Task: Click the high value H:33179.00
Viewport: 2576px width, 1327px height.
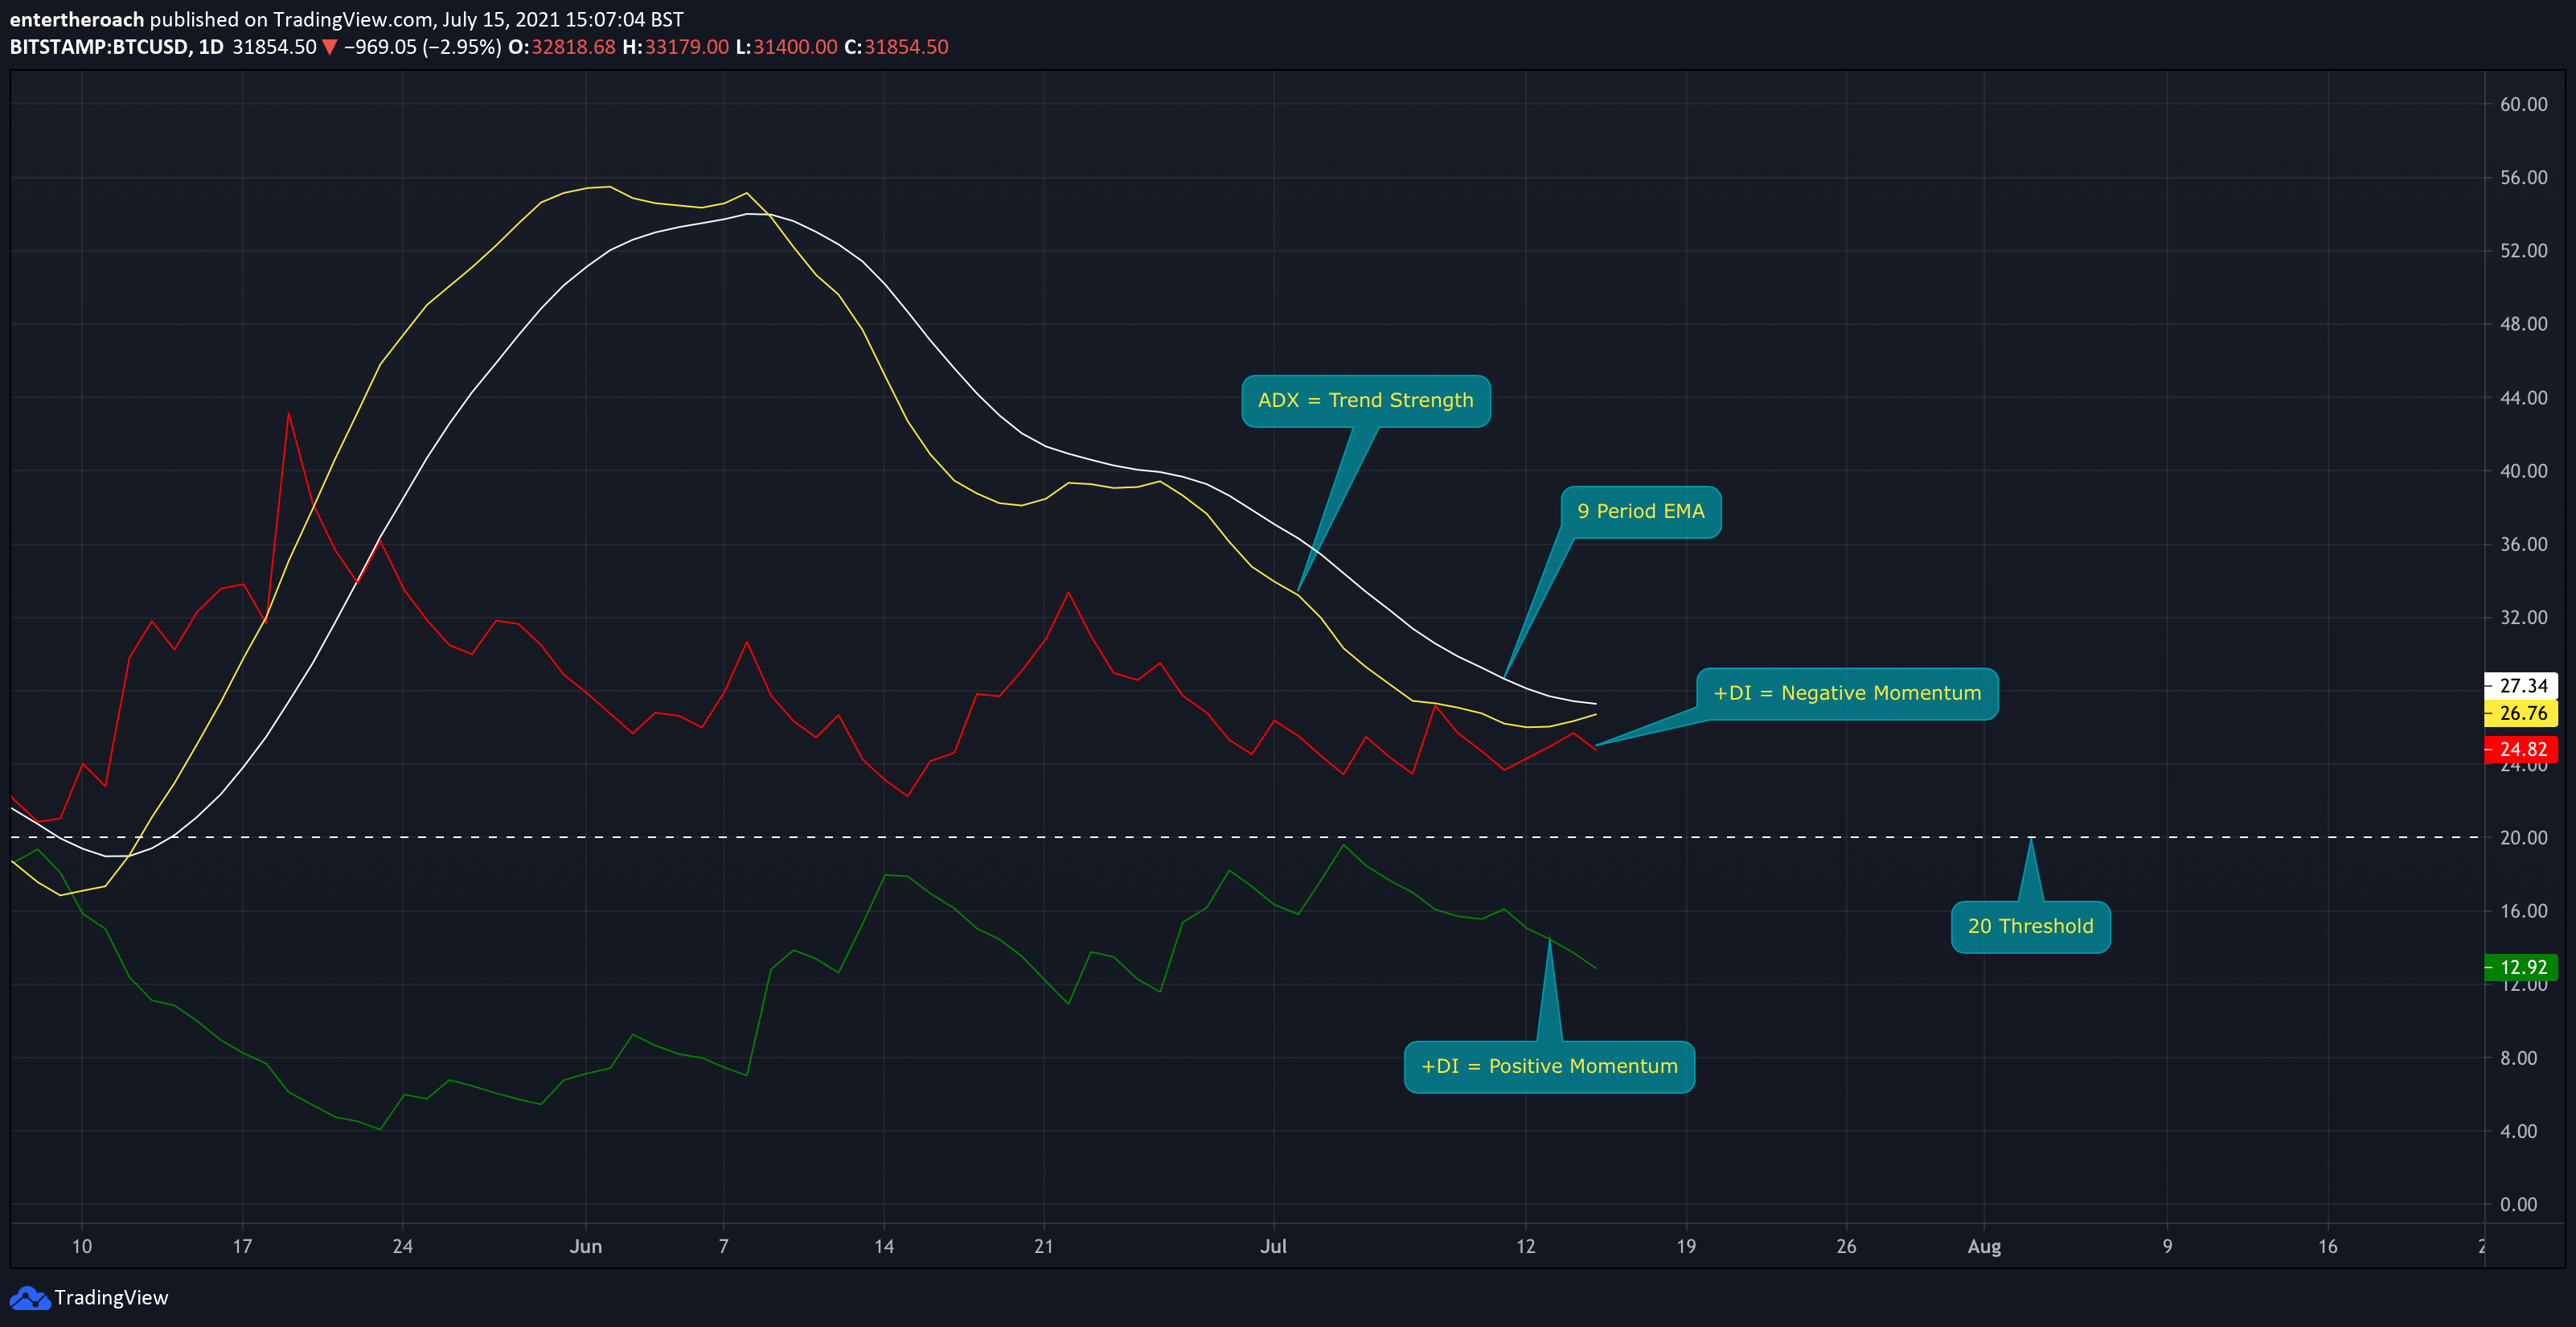Action: pyautogui.click(x=675, y=47)
